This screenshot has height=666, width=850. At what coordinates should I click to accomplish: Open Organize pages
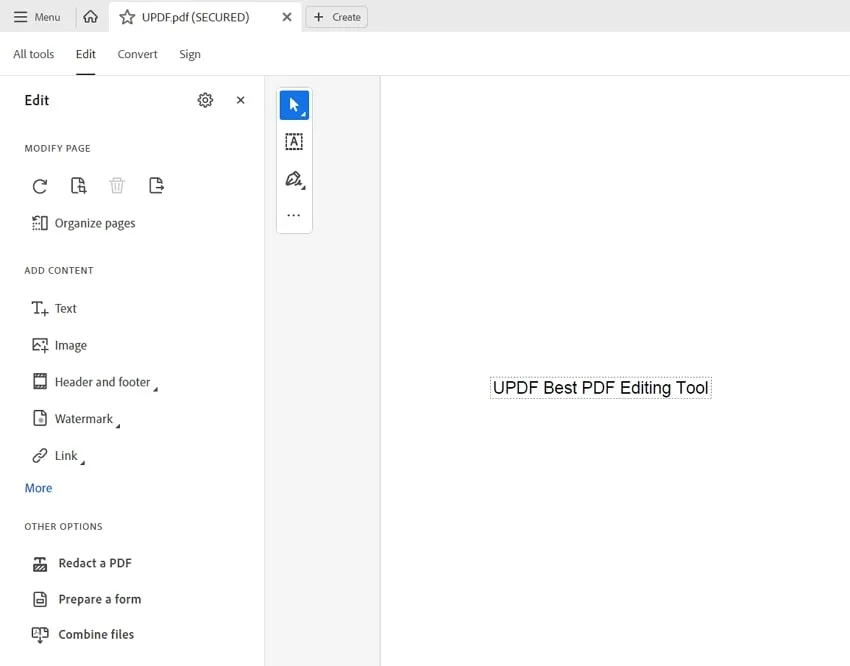pos(84,223)
